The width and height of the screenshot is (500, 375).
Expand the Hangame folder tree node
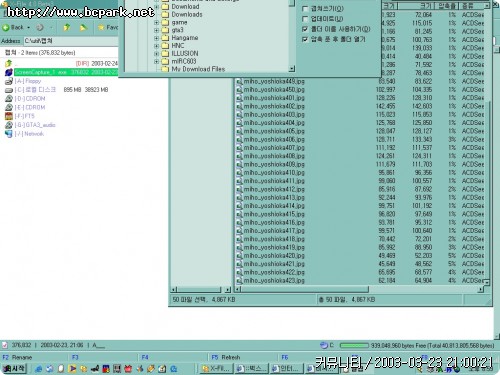tap(156, 38)
